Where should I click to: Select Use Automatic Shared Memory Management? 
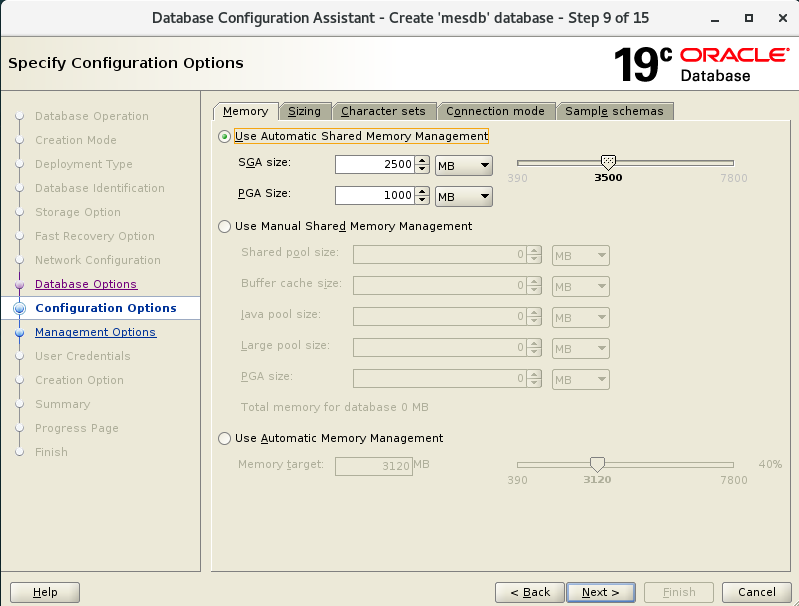[224, 136]
